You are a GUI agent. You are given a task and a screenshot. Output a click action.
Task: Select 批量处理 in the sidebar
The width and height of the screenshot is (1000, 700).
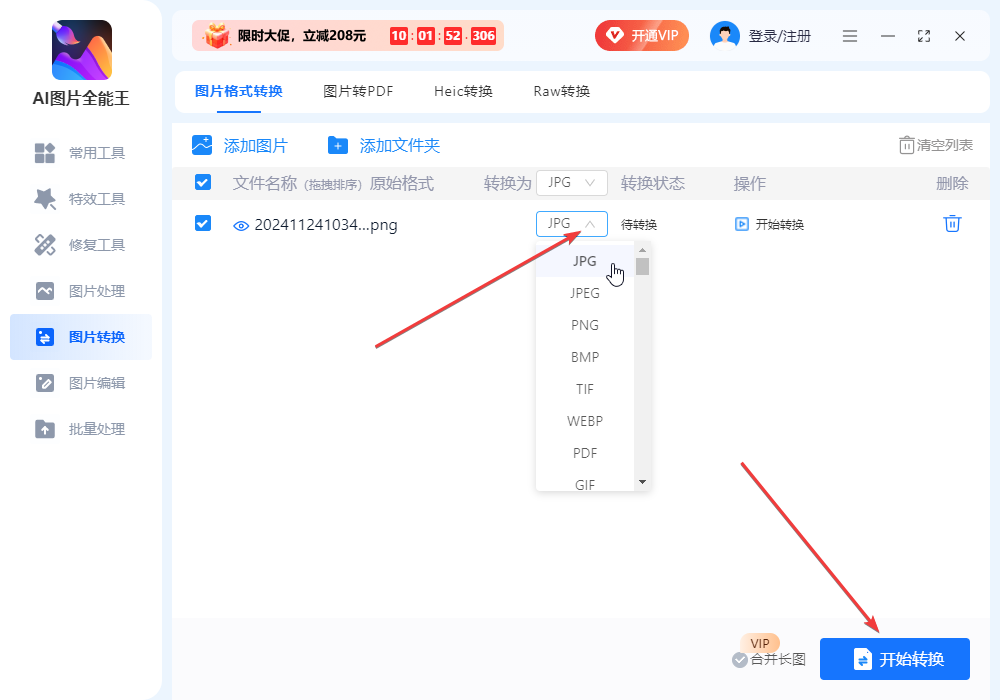point(80,428)
